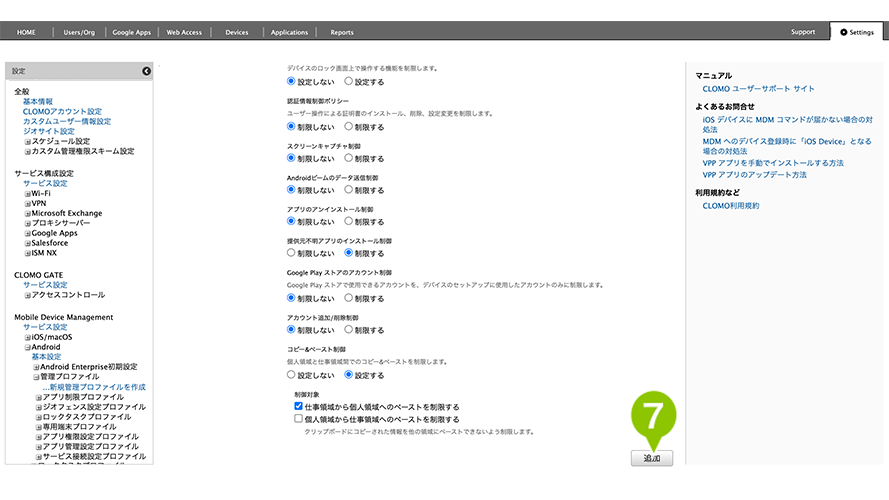Open VPP アプリを手動でインストールする方法 link

pos(773,163)
